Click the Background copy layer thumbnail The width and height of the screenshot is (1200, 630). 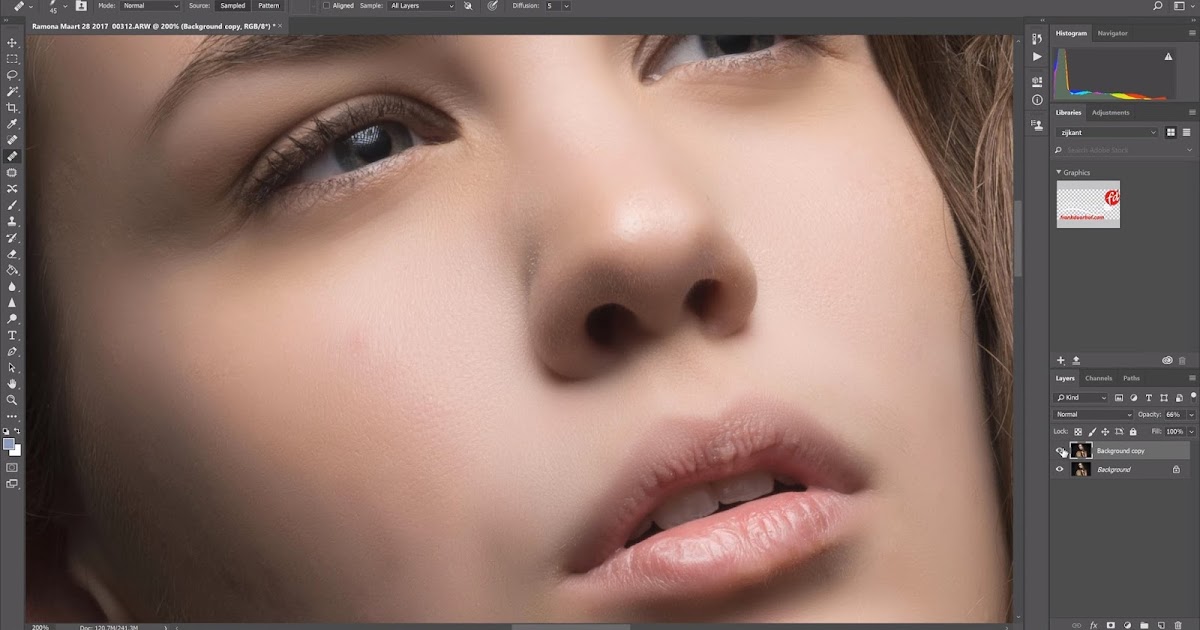[1081, 450]
